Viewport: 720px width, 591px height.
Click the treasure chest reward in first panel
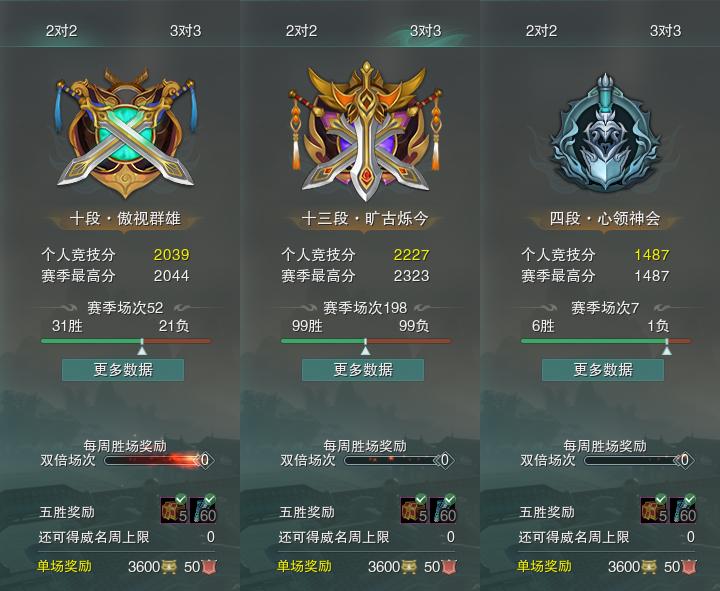click(175, 510)
